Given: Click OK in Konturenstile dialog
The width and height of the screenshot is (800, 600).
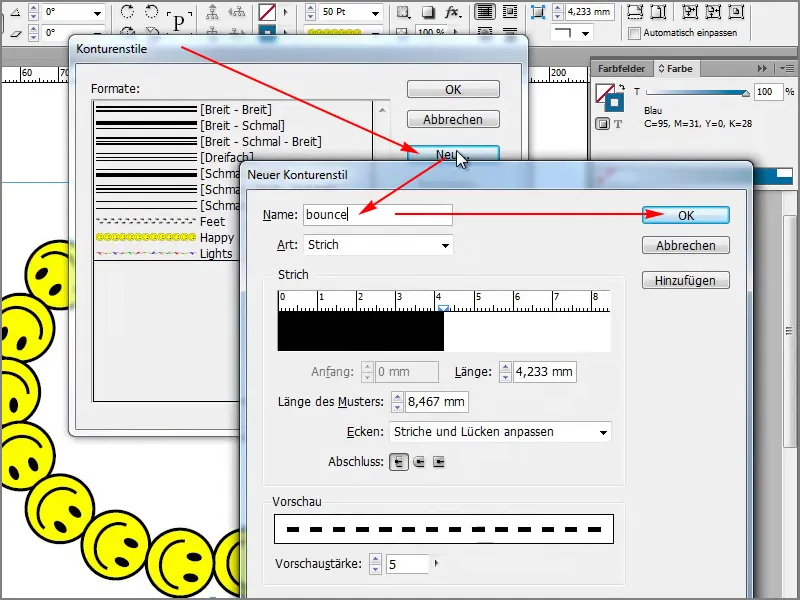Looking at the screenshot, I should tap(453, 89).
